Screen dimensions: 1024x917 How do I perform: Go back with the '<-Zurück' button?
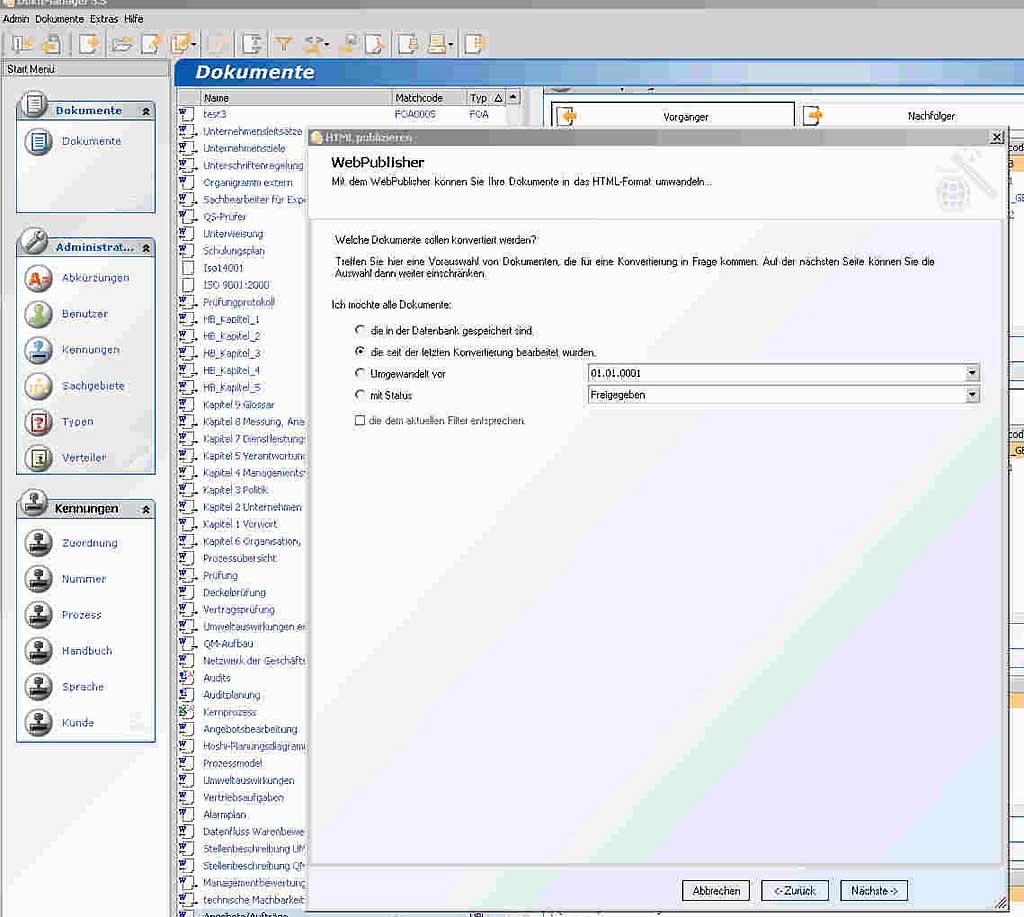pos(795,891)
